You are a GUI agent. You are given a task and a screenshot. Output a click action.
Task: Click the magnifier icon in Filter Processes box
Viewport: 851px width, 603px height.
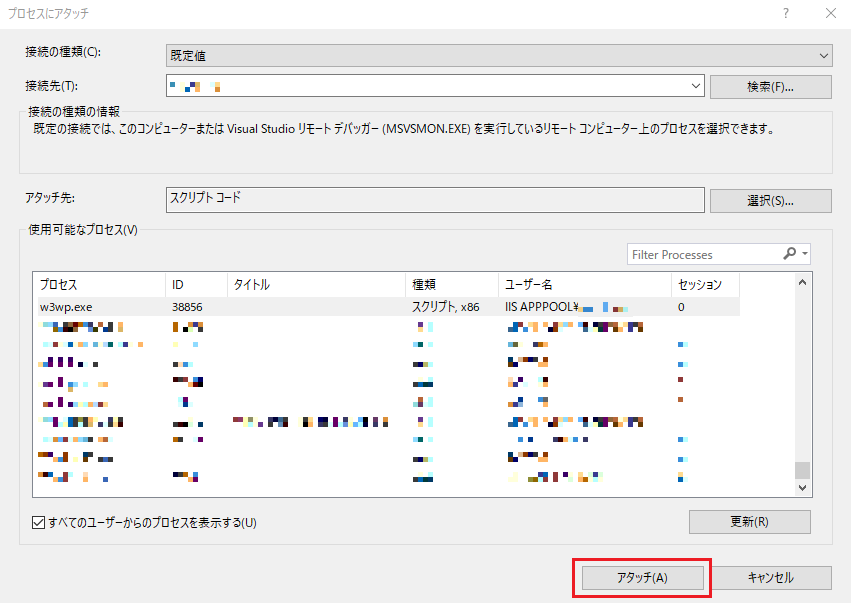click(789, 254)
